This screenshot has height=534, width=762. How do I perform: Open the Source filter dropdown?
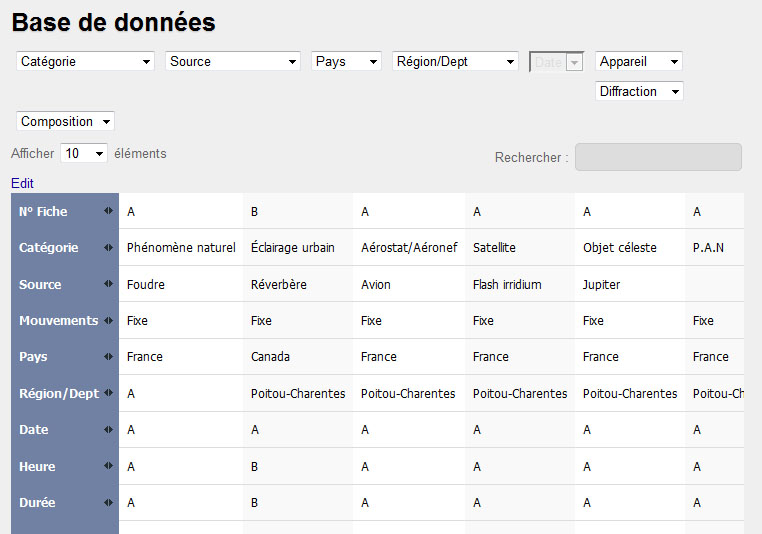tap(233, 61)
